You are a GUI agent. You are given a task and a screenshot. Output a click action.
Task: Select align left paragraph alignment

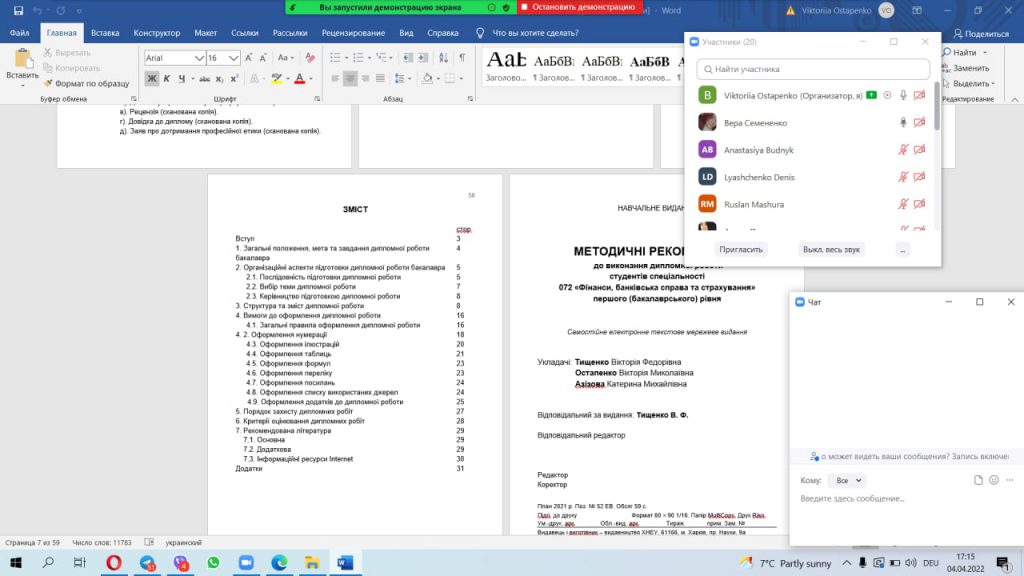(335, 79)
